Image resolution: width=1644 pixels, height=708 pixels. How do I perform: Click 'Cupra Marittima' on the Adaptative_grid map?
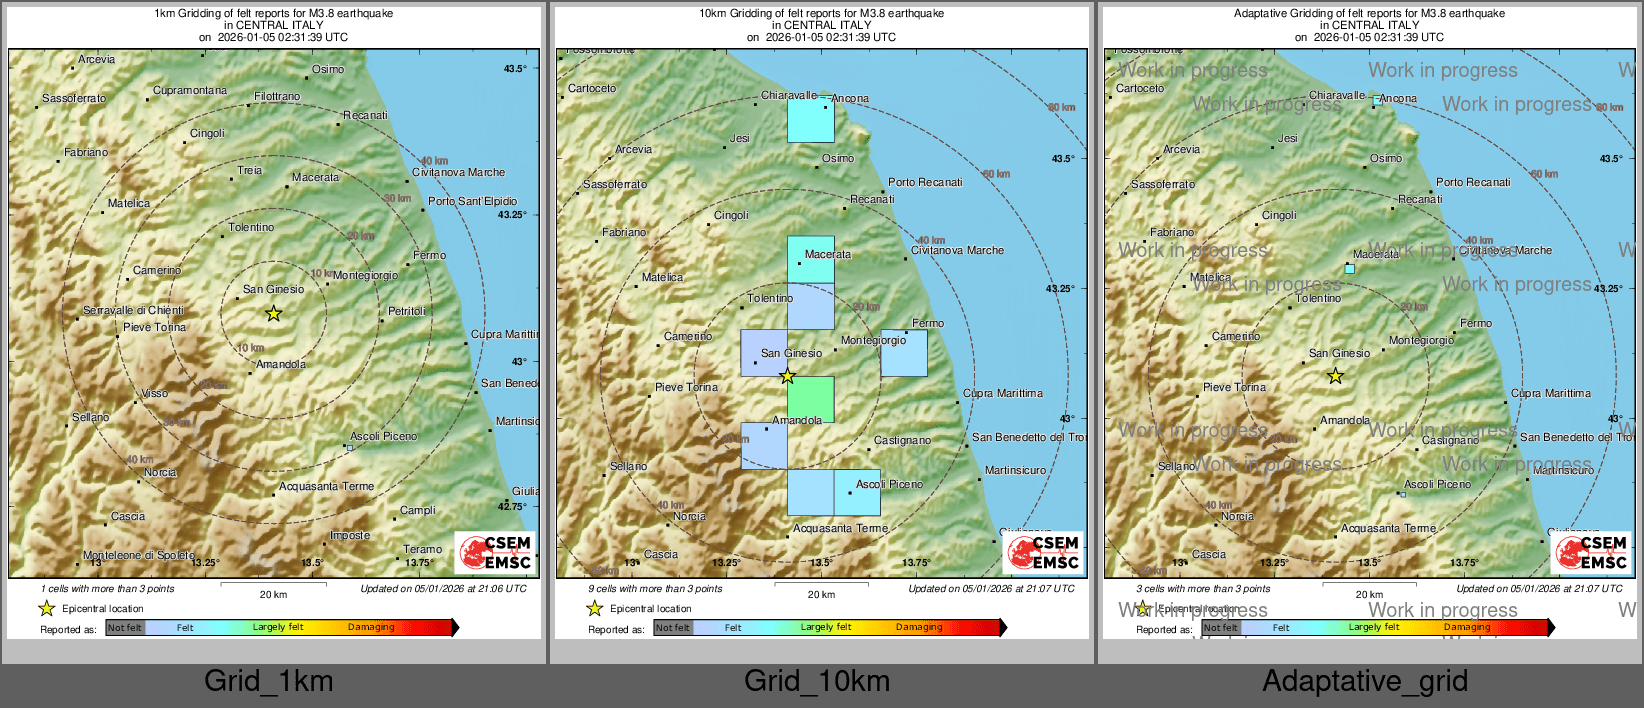coord(1551,393)
